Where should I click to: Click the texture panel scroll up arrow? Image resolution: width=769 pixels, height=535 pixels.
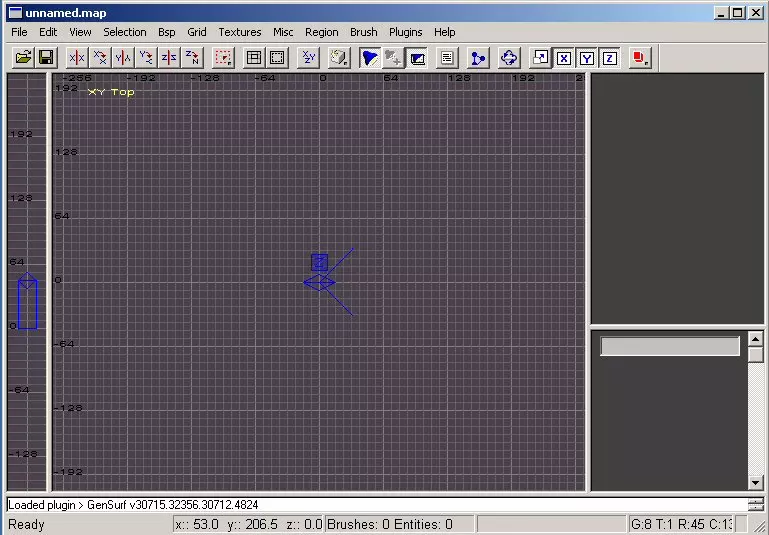coord(756,339)
